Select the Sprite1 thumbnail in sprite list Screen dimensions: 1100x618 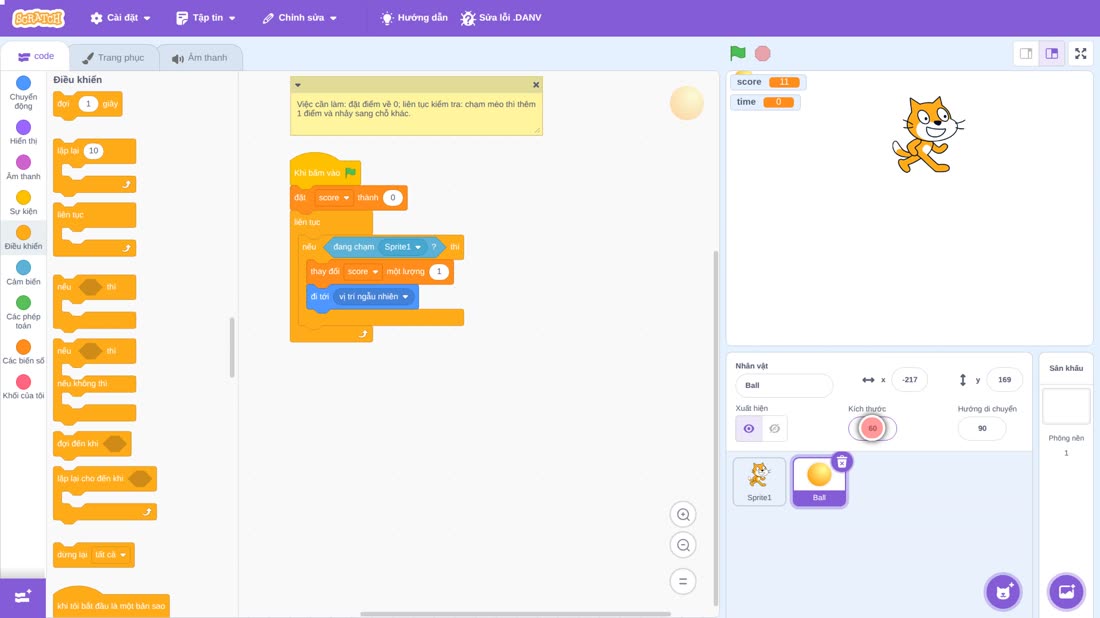[759, 481]
